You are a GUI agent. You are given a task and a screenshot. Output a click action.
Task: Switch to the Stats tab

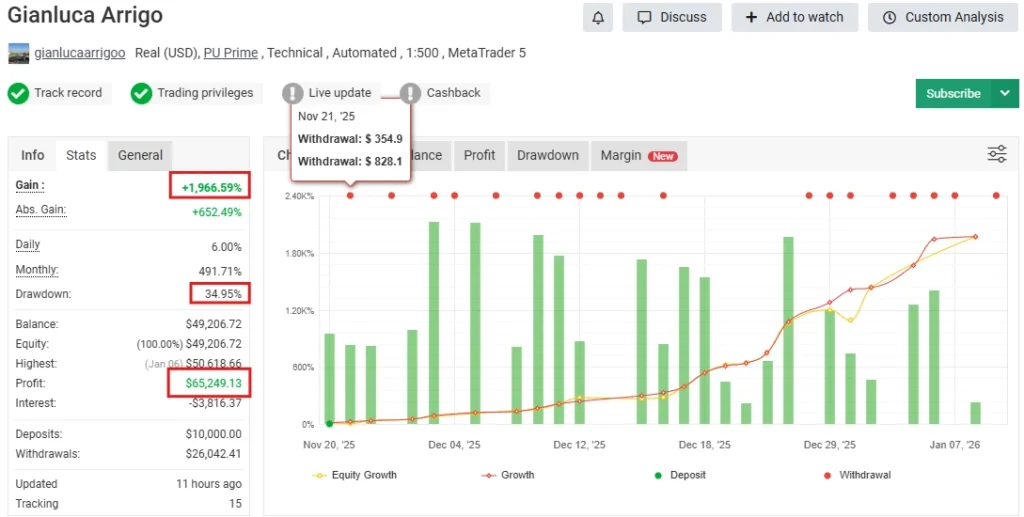pos(81,155)
